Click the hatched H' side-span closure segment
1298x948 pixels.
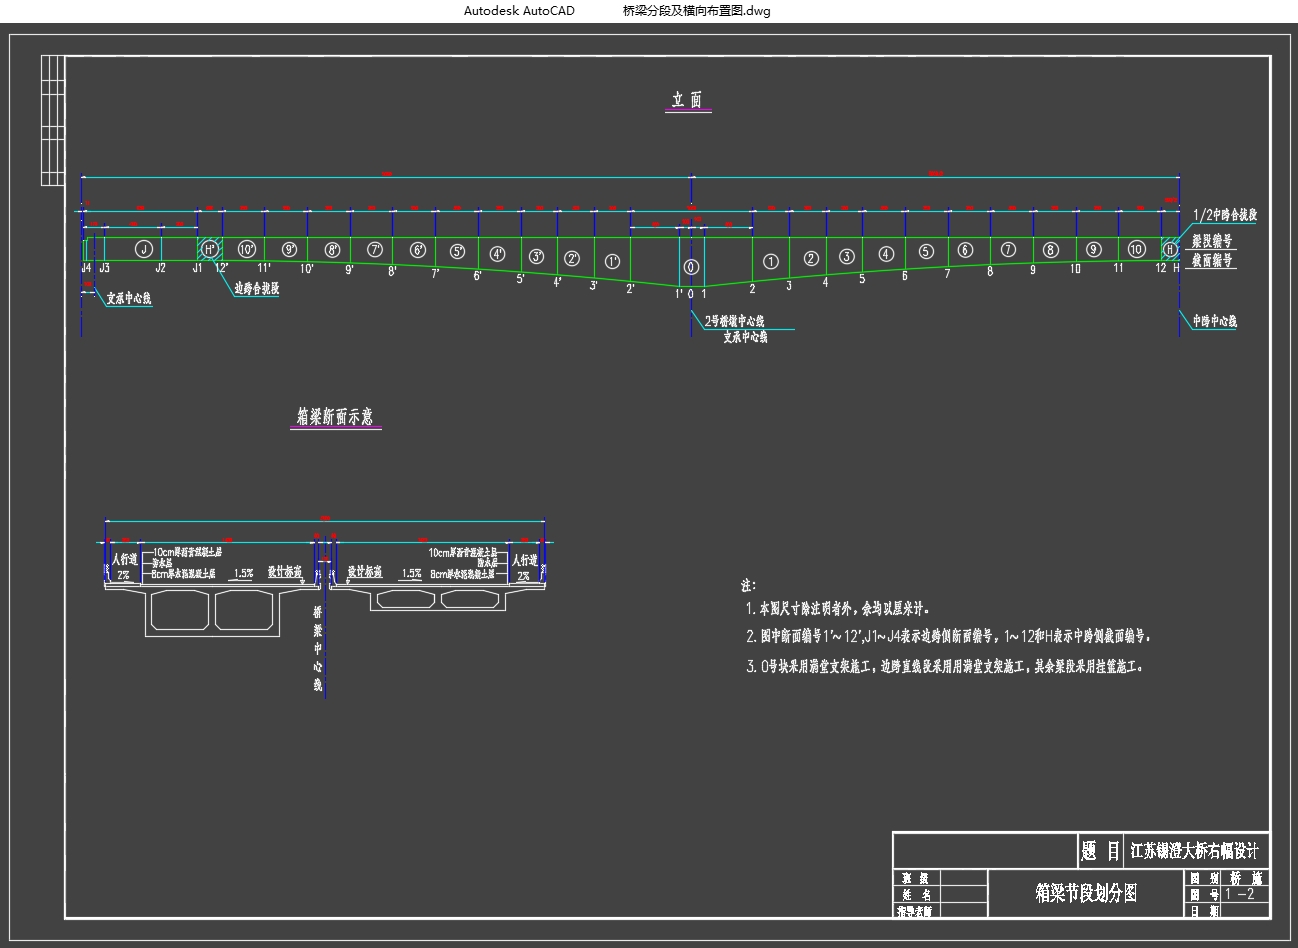pos(209,249)
